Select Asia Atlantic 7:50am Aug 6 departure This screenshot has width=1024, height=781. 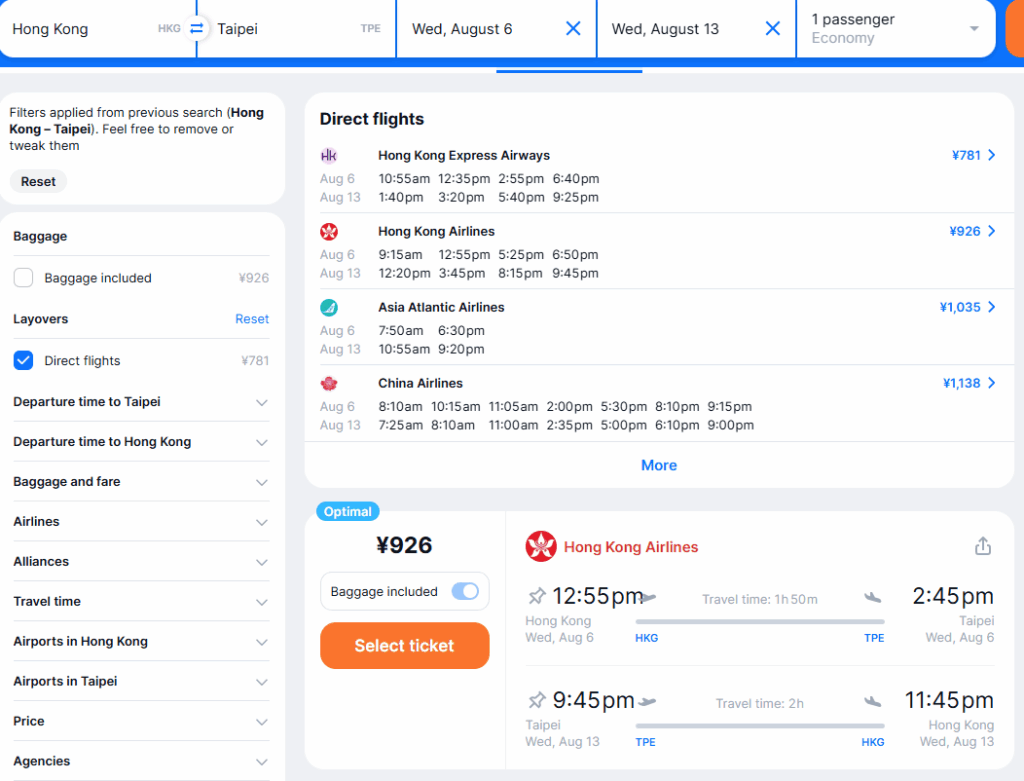400,330
